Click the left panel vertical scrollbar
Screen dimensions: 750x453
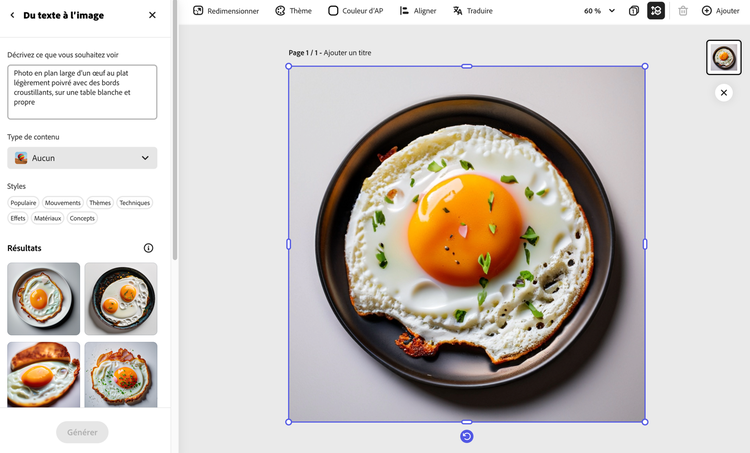175,130
